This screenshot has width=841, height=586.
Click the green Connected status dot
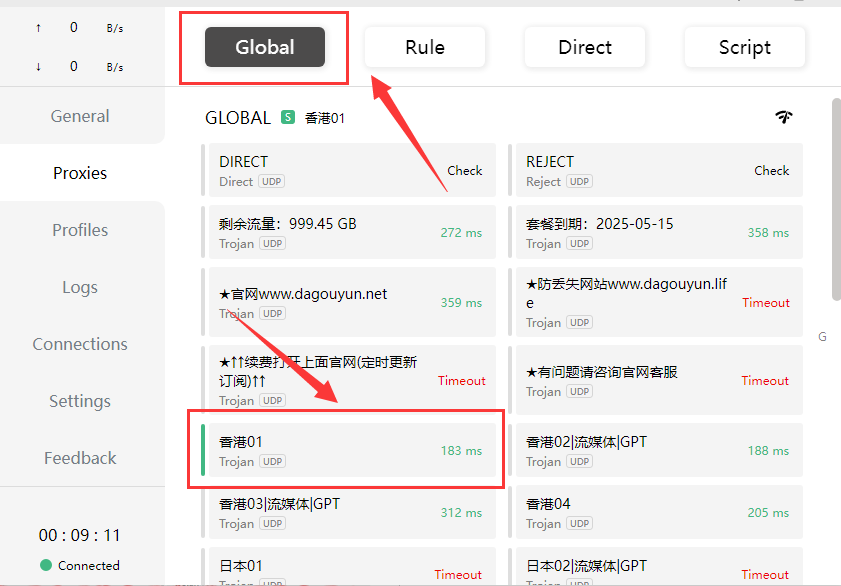[46, 565]
